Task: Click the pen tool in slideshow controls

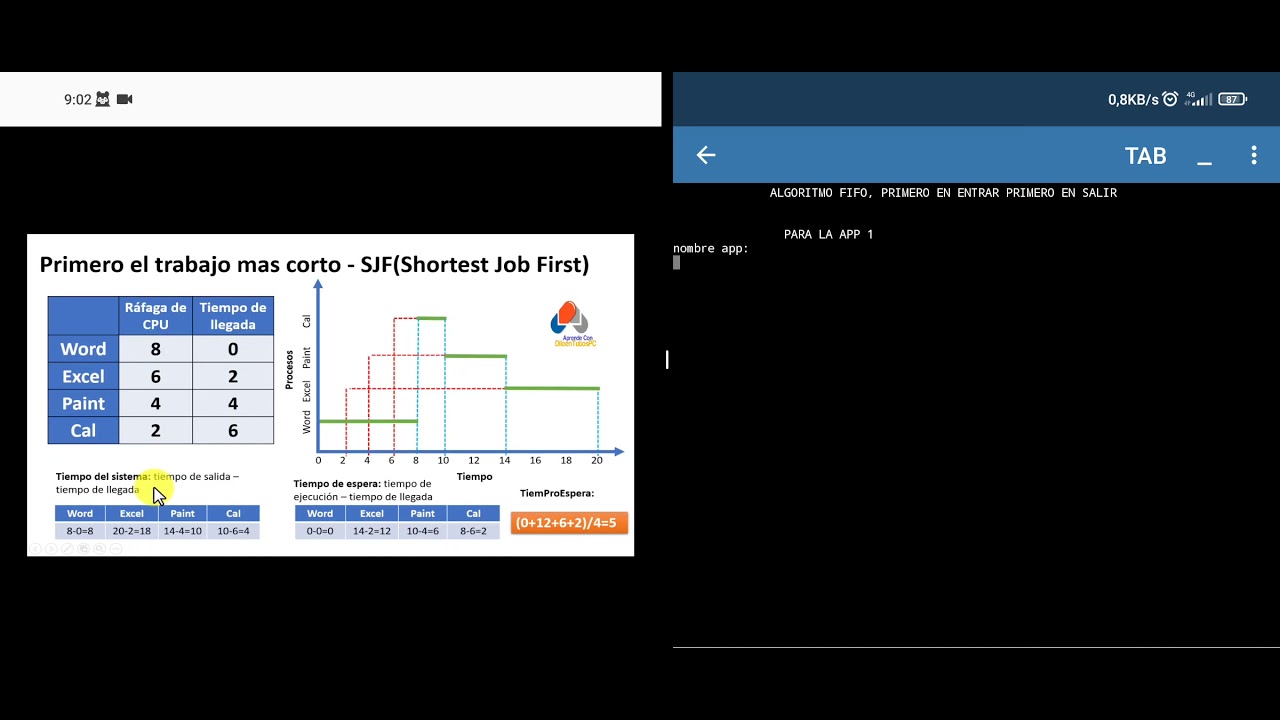Action: click(x=67, y=549)
